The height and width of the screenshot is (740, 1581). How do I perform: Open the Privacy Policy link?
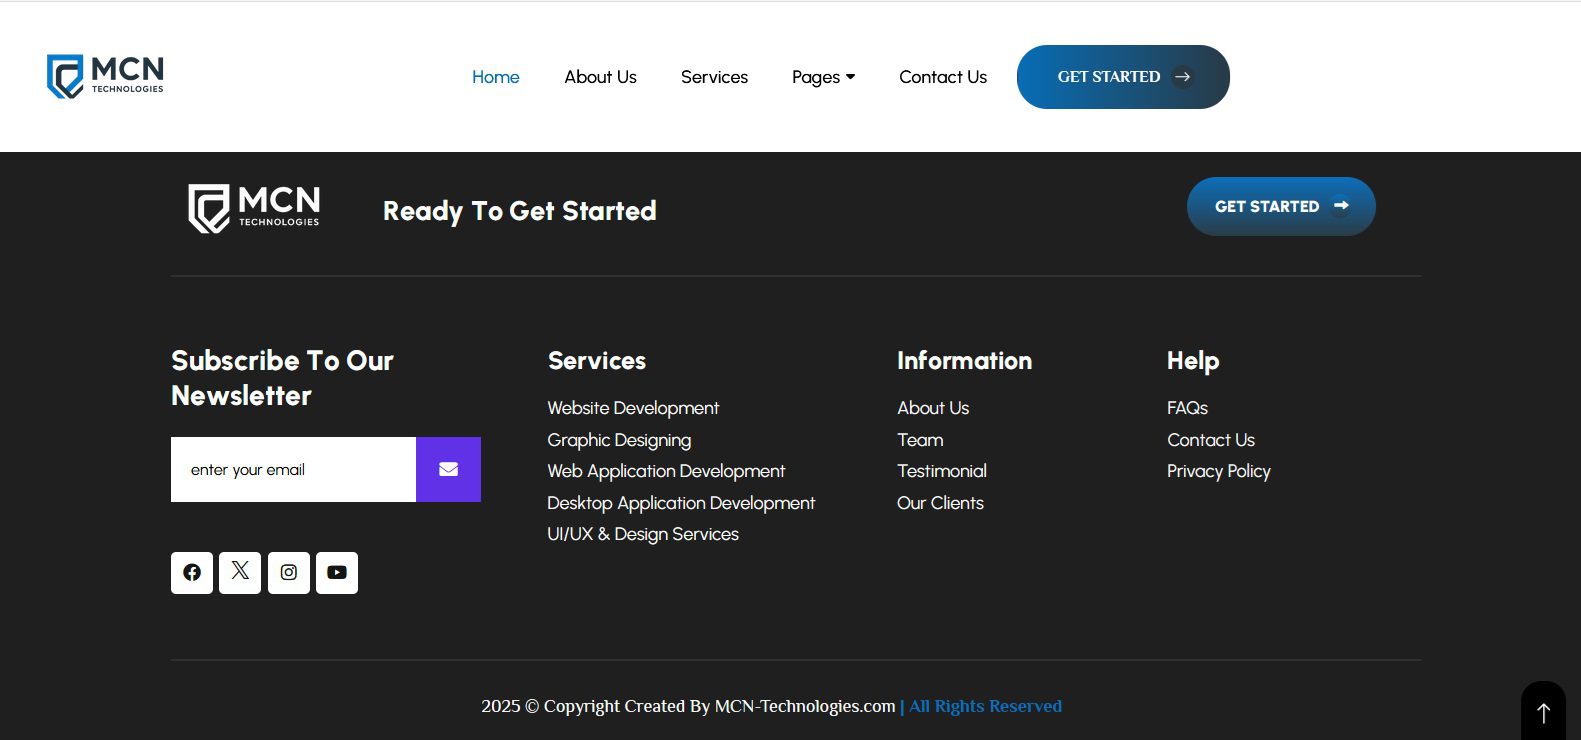1218,471
